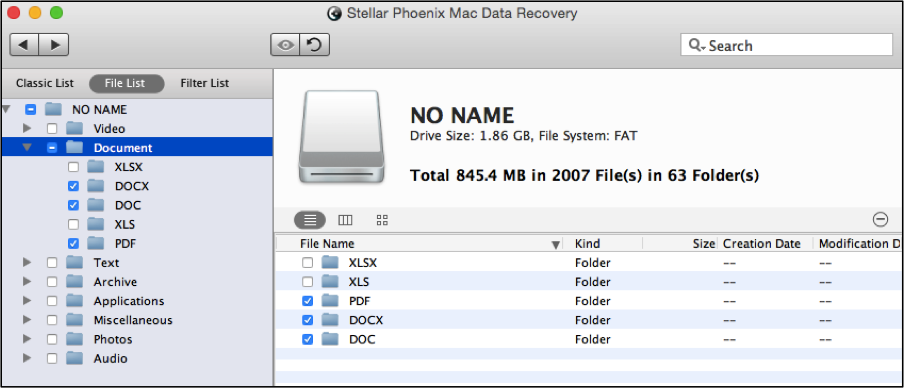
Task: Expand the Archive folder tree
Action: tap(27, 282)
